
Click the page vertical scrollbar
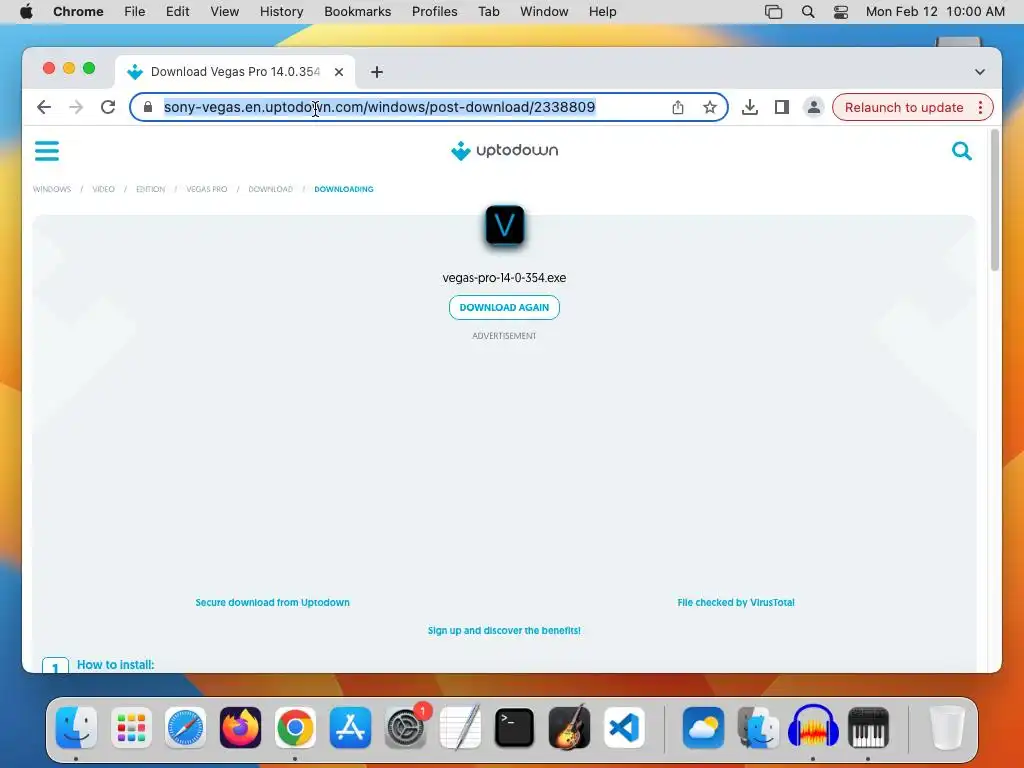point(995,200)
